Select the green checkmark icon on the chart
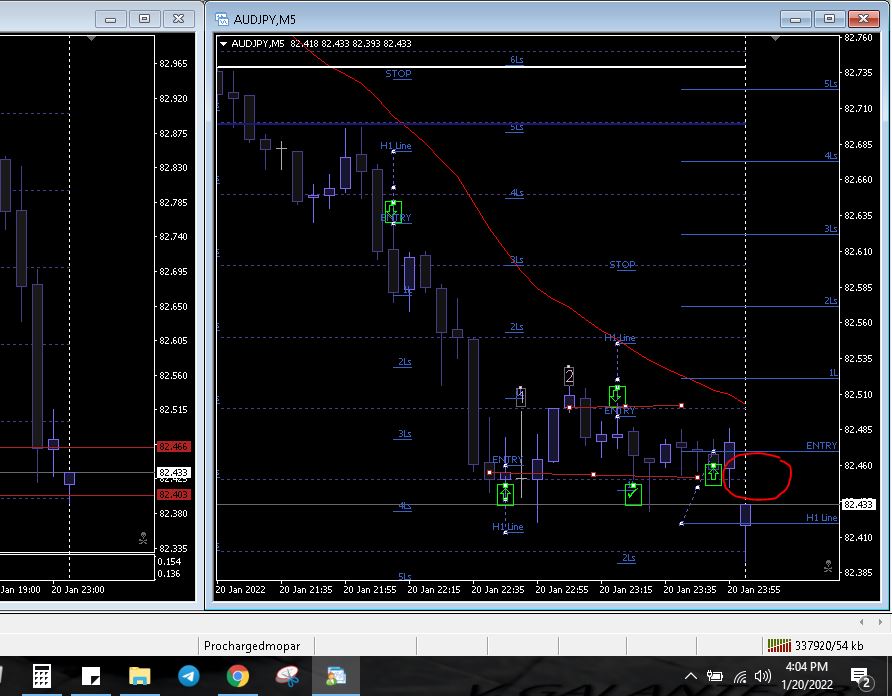892x696 pixels. [633, 494]
